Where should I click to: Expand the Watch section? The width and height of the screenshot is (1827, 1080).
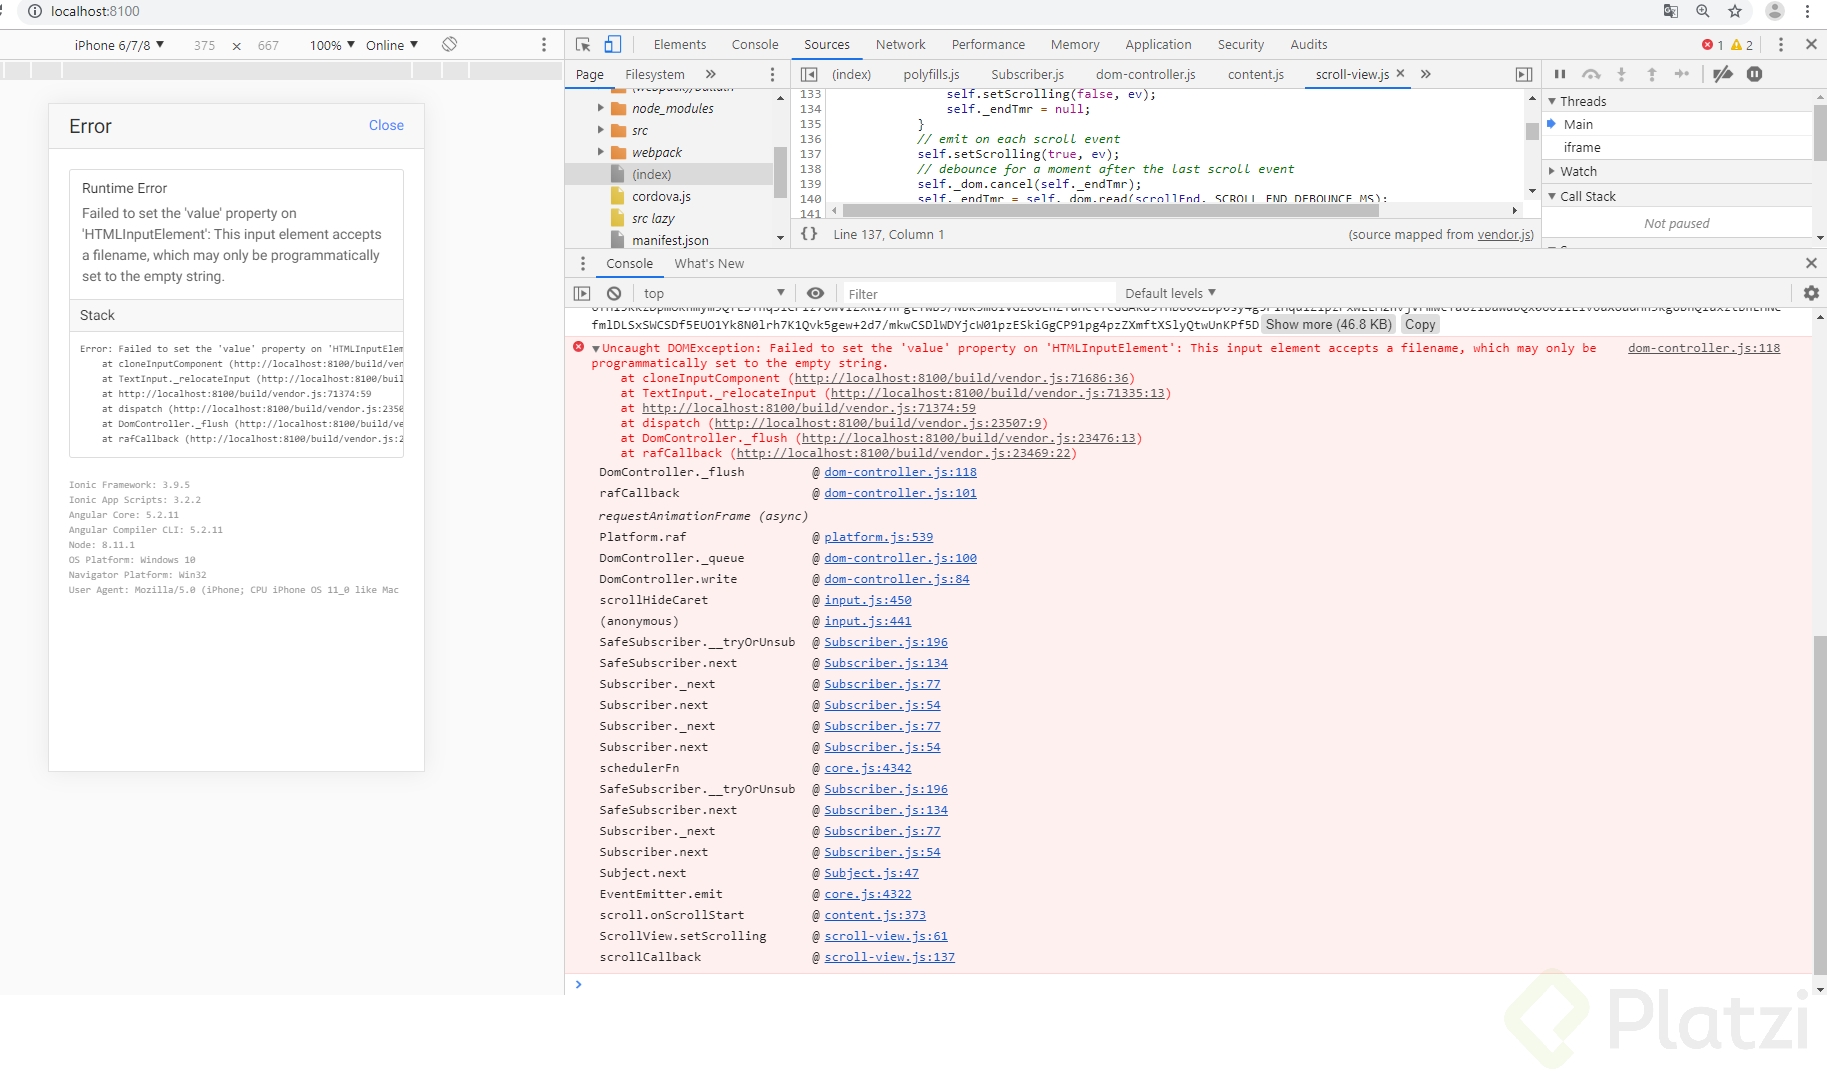1577,172
